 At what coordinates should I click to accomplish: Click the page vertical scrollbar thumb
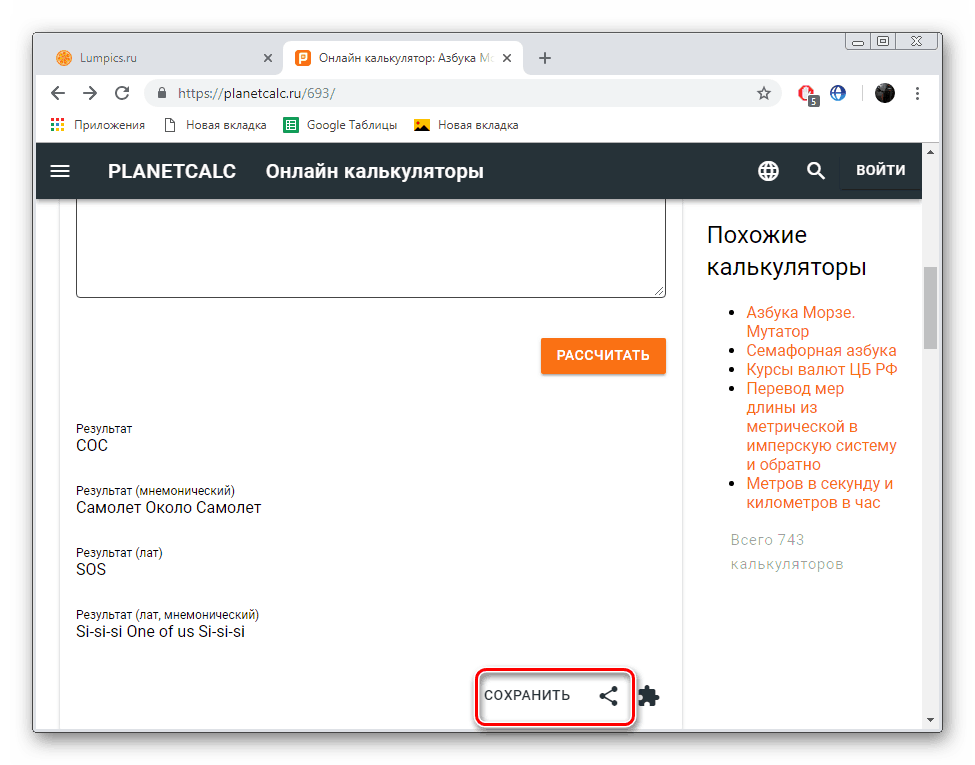(930, 307)
